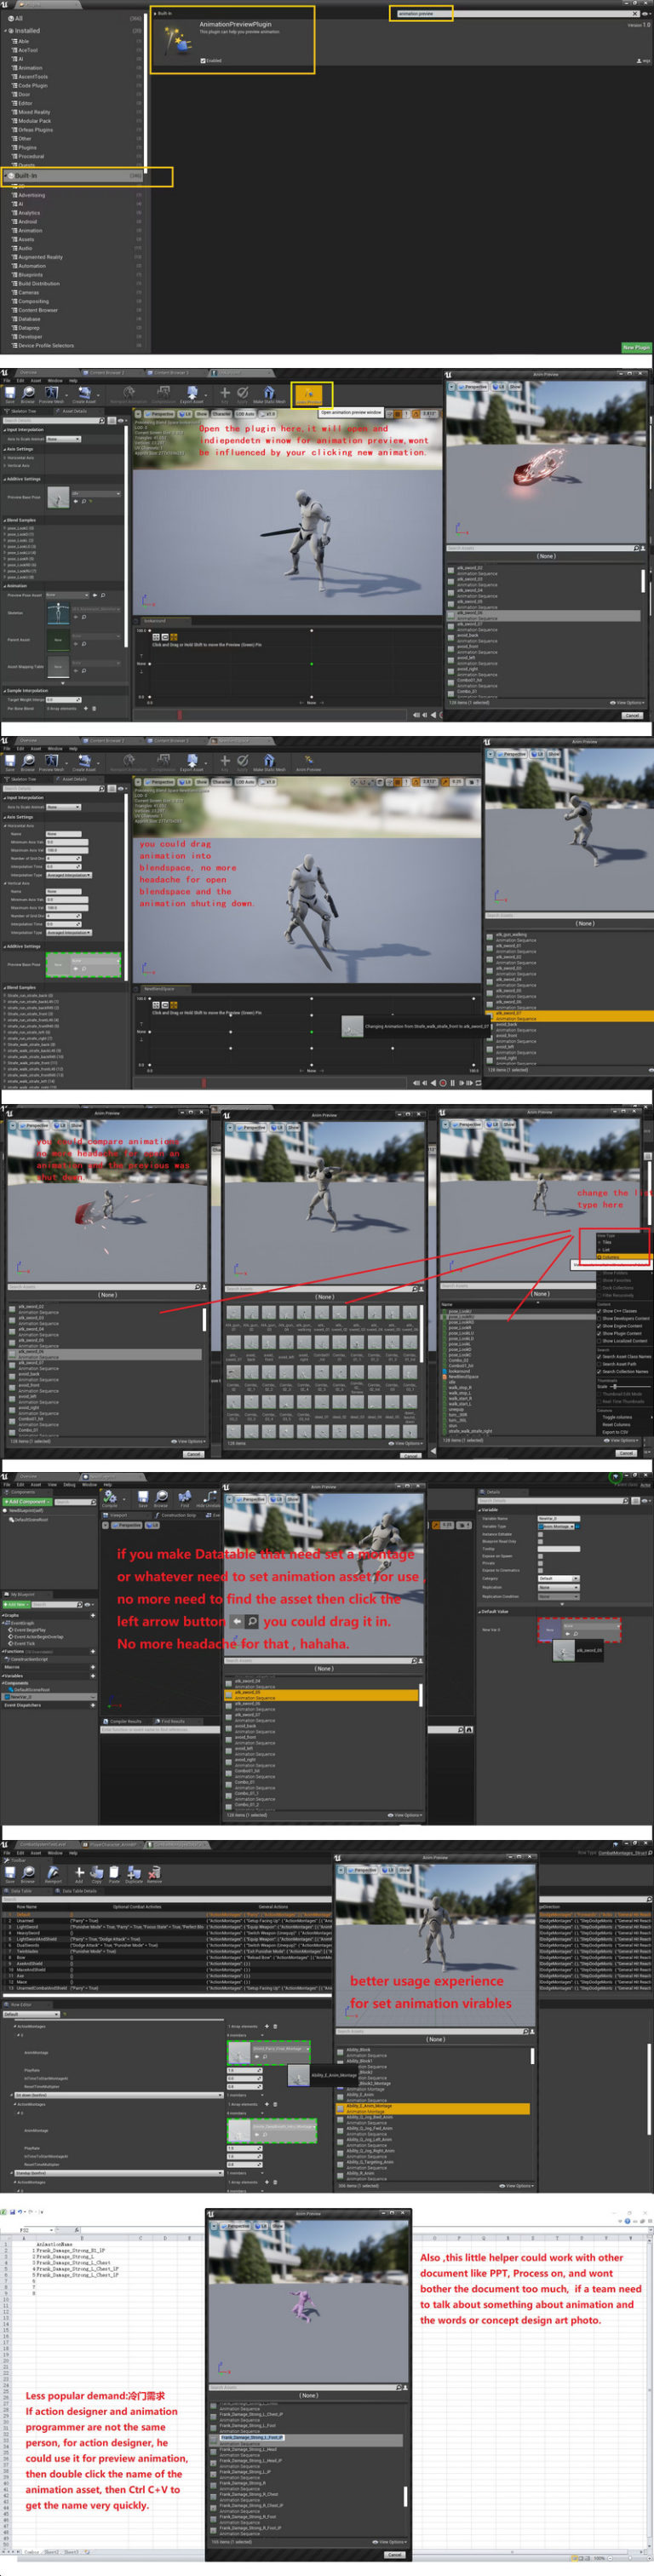Click Reimport in the data table toolbar

click(x=53, y=1874)
